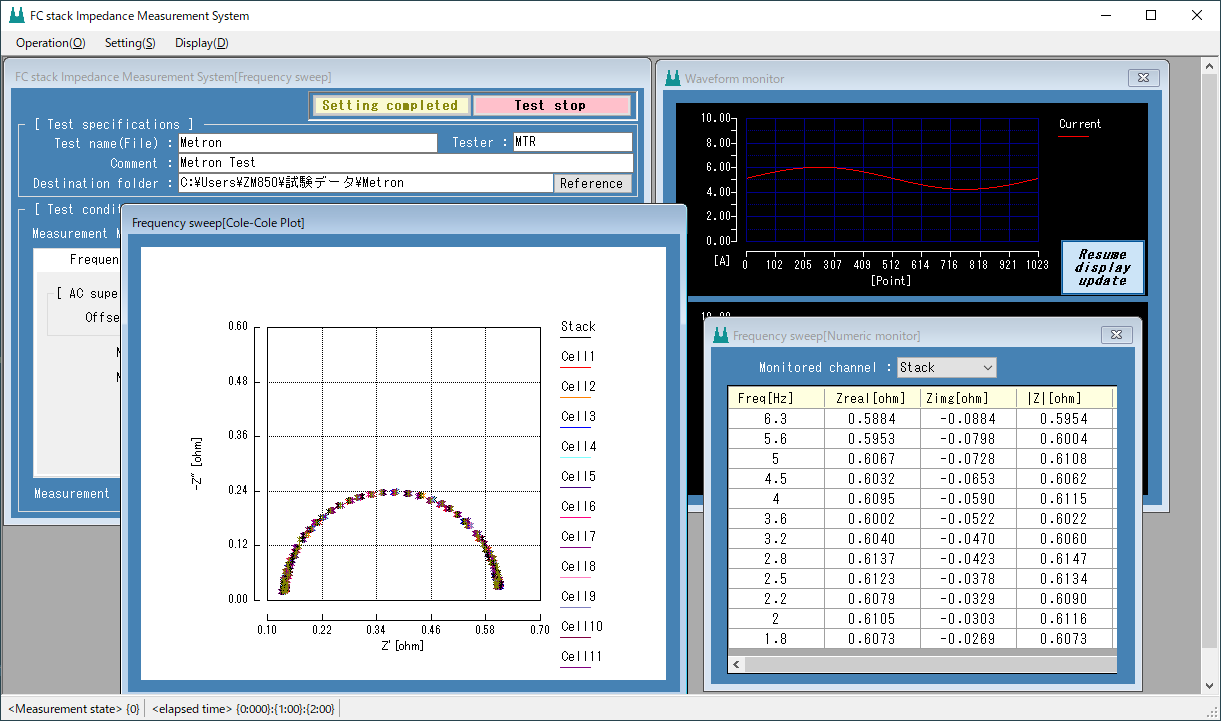The height and width of the screenshot is (721, 1221).
Task: Click the Test name field containing Metron
Action: click(307, 143)
